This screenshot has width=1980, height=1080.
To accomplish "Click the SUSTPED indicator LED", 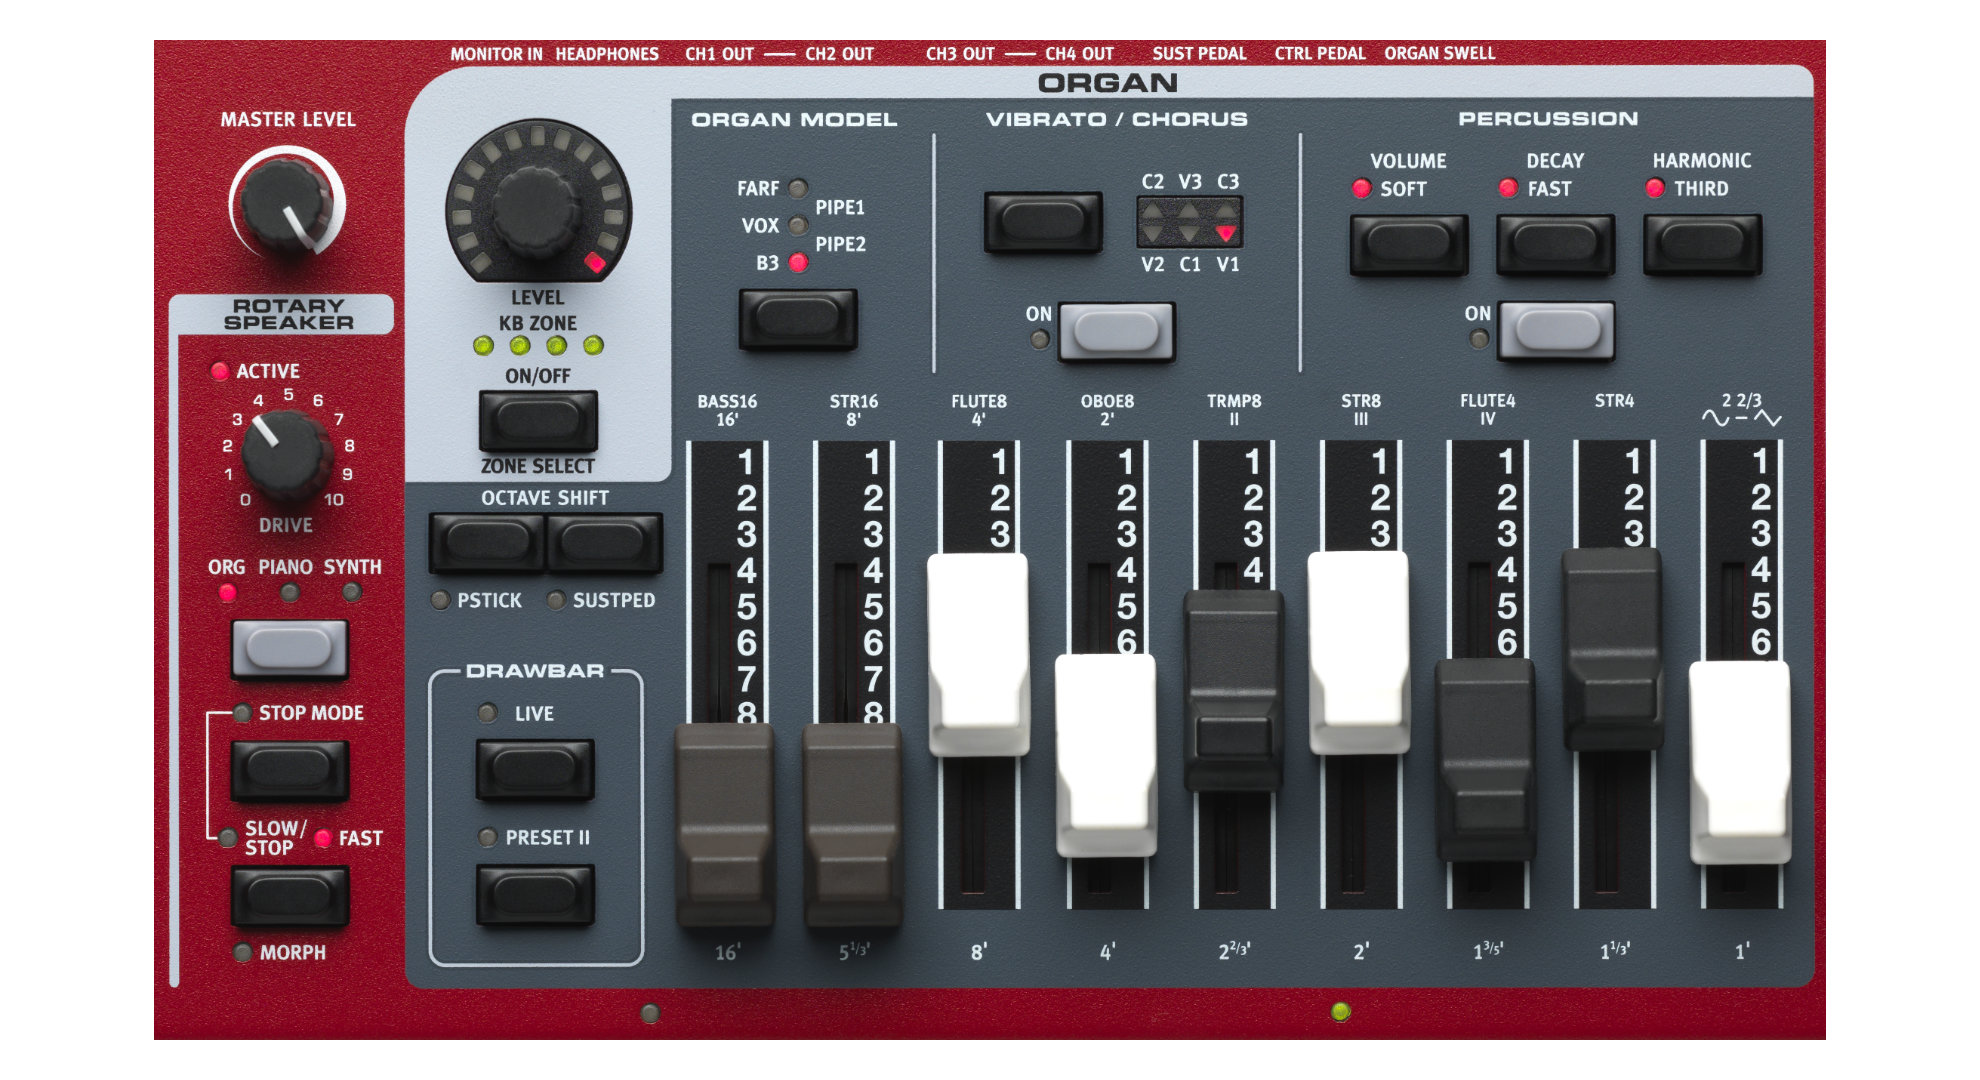I will (556, 601).
